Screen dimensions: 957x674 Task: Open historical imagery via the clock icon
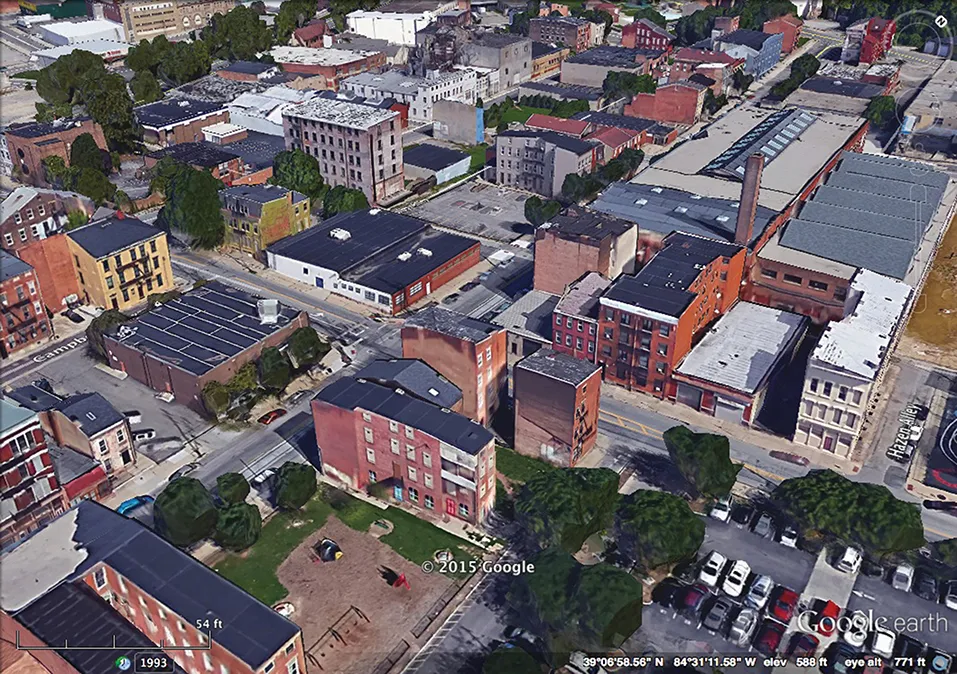click(x=122, y=662)
